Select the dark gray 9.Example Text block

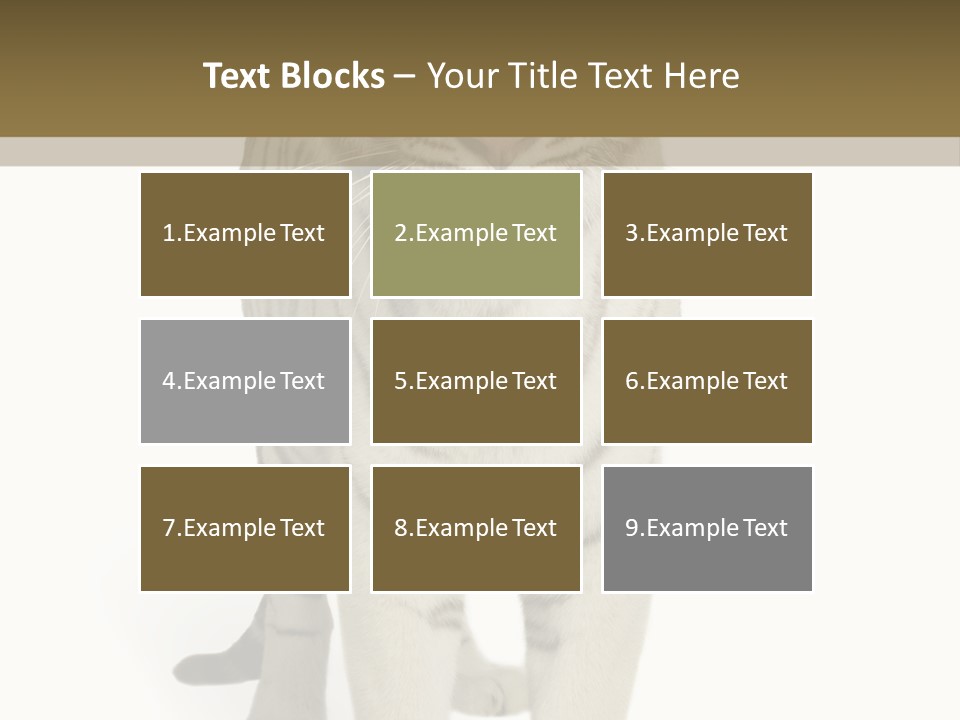(708, 529)
